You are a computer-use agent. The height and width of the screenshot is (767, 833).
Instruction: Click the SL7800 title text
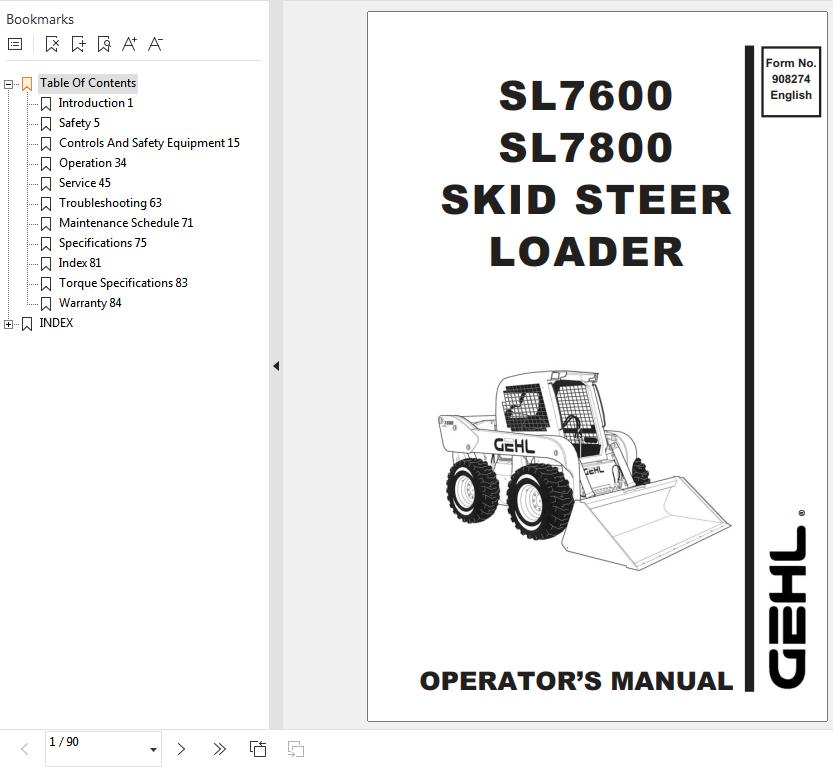[586, 147]
